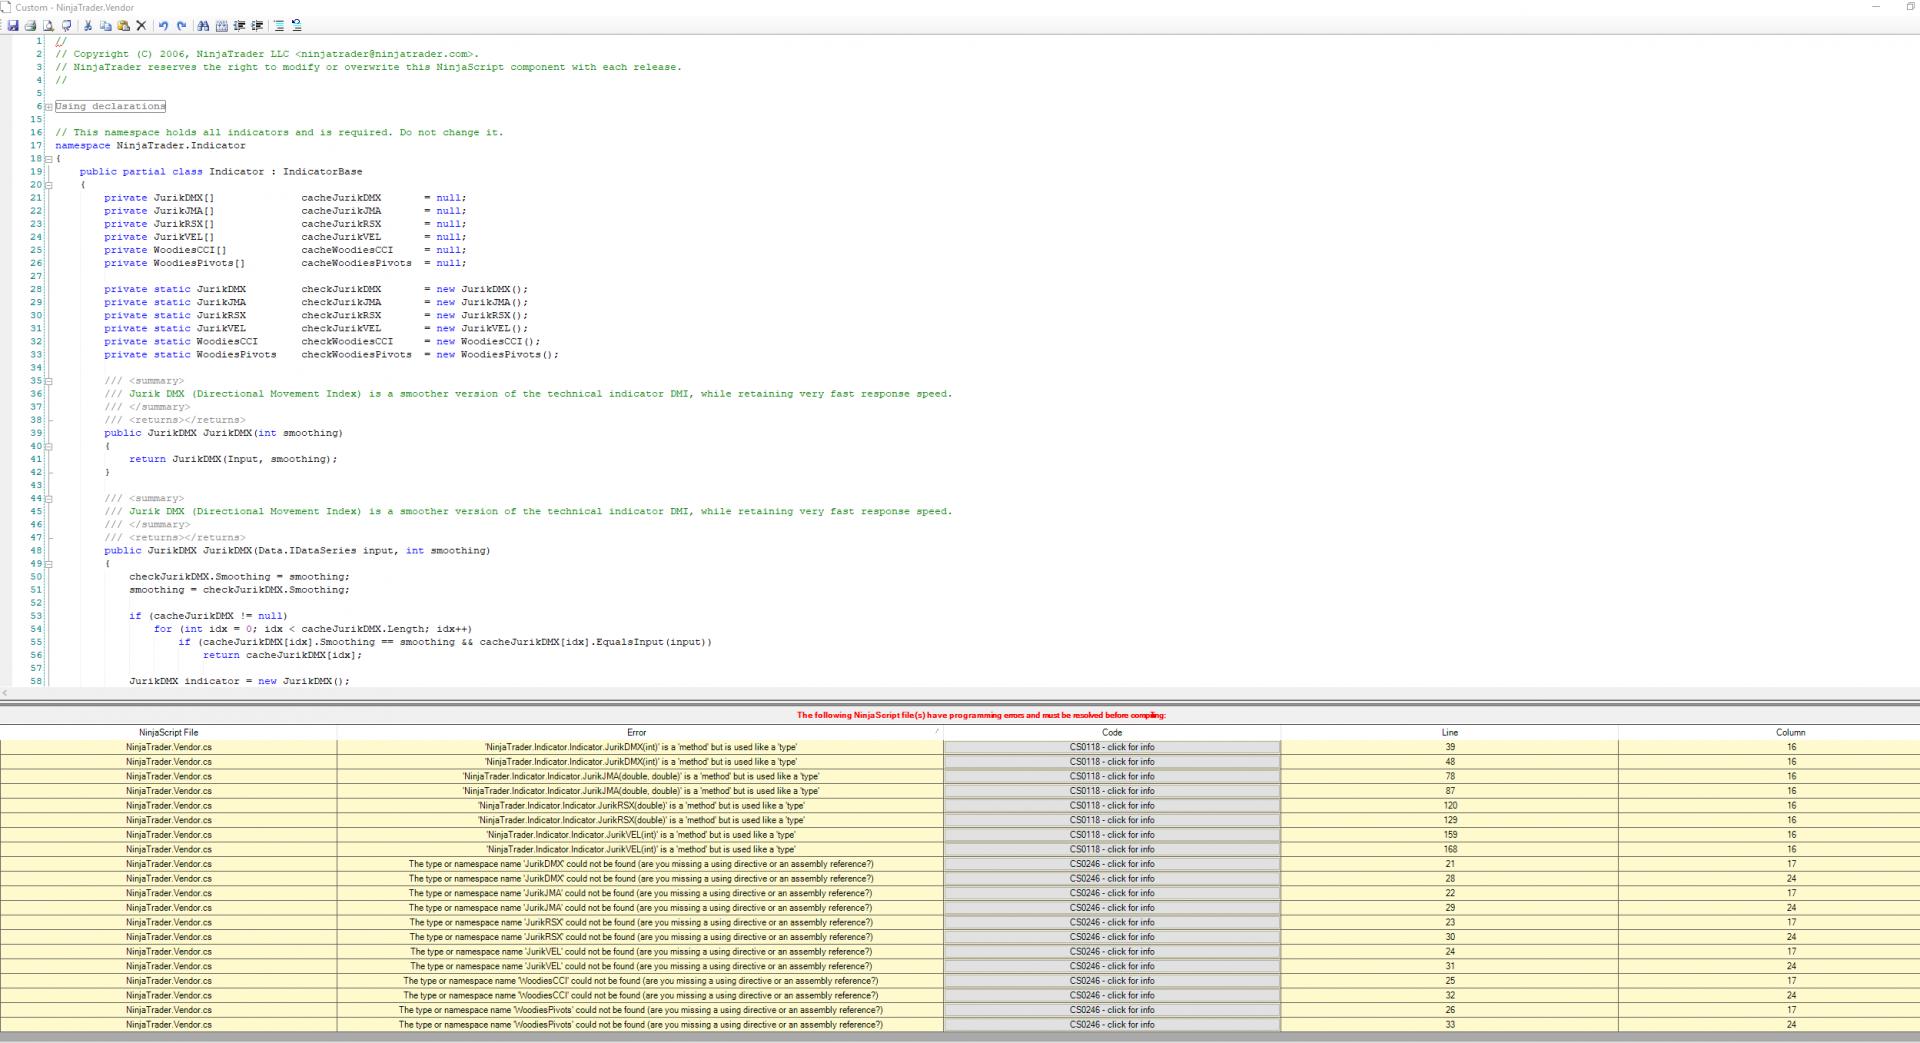1920x1043 pixels.
Task: Restore down the editor window
Action: [1910, 7]
